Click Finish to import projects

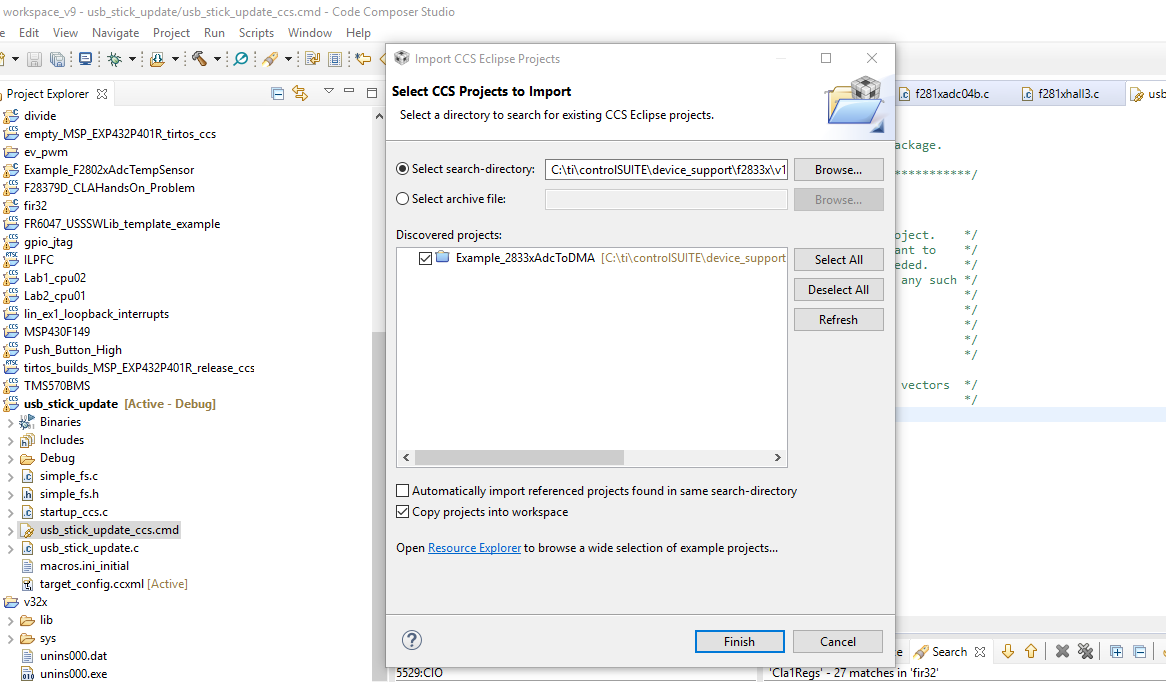point(739,641)
